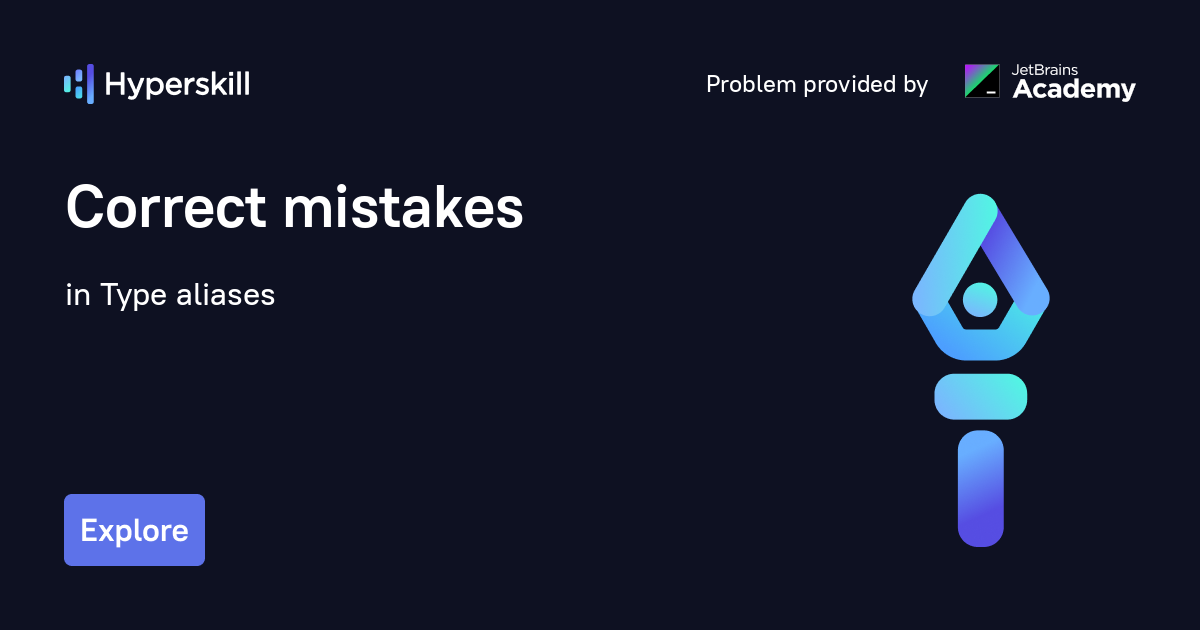The height and width of the screenshot is (630, 1200).
Task: Click the JetBrains Academy square logo
Action: coord(981,81)
